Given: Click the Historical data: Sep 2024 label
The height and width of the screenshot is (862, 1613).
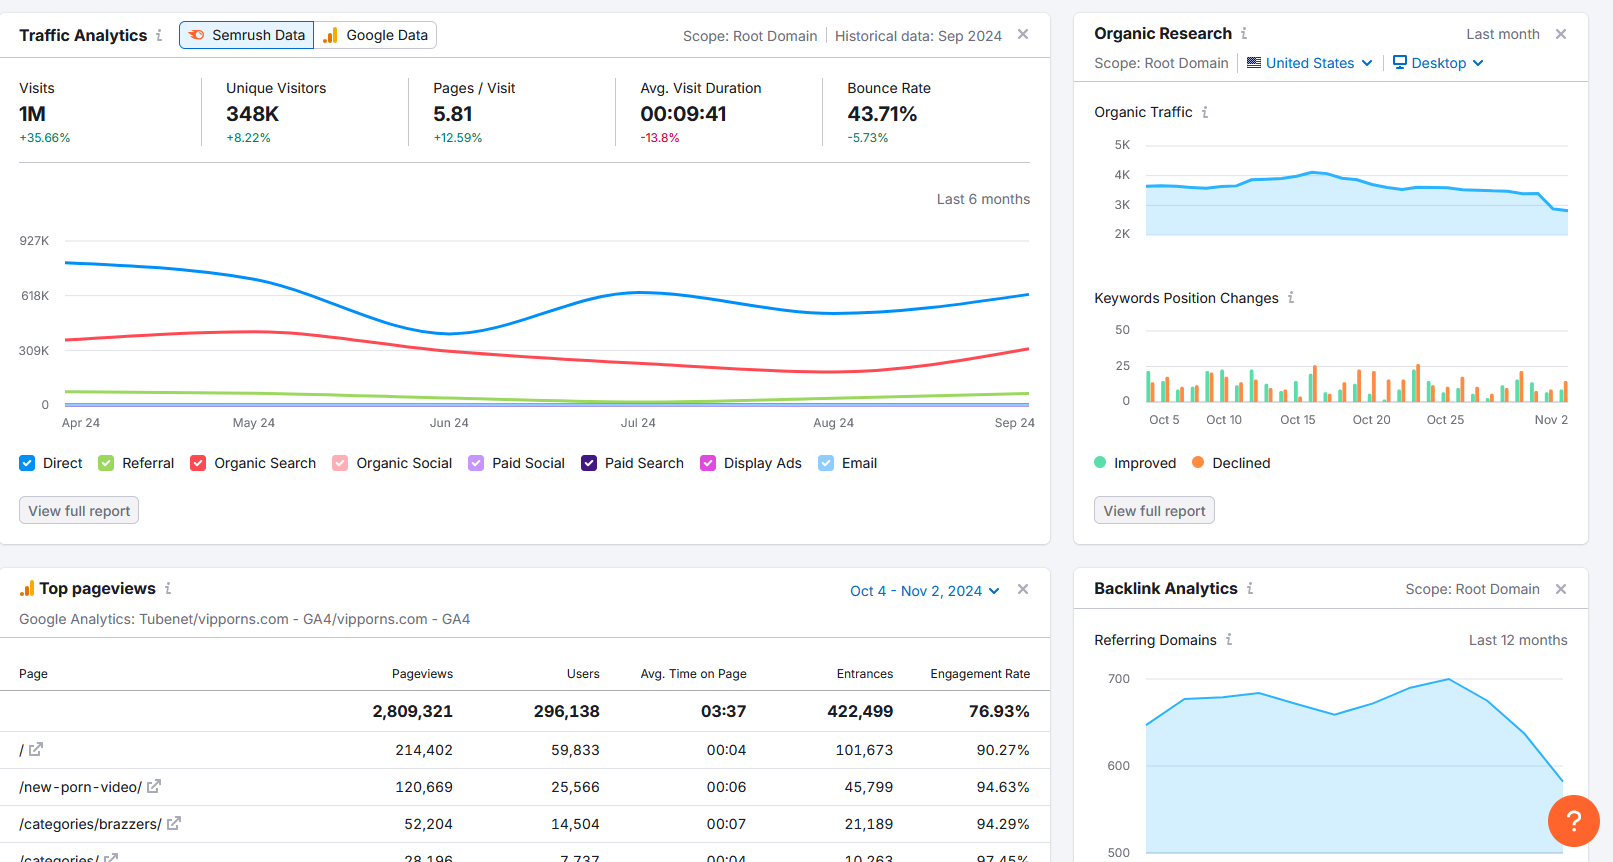Looking at the screenshot, I should pyautogui.click(x=918, y=36).
